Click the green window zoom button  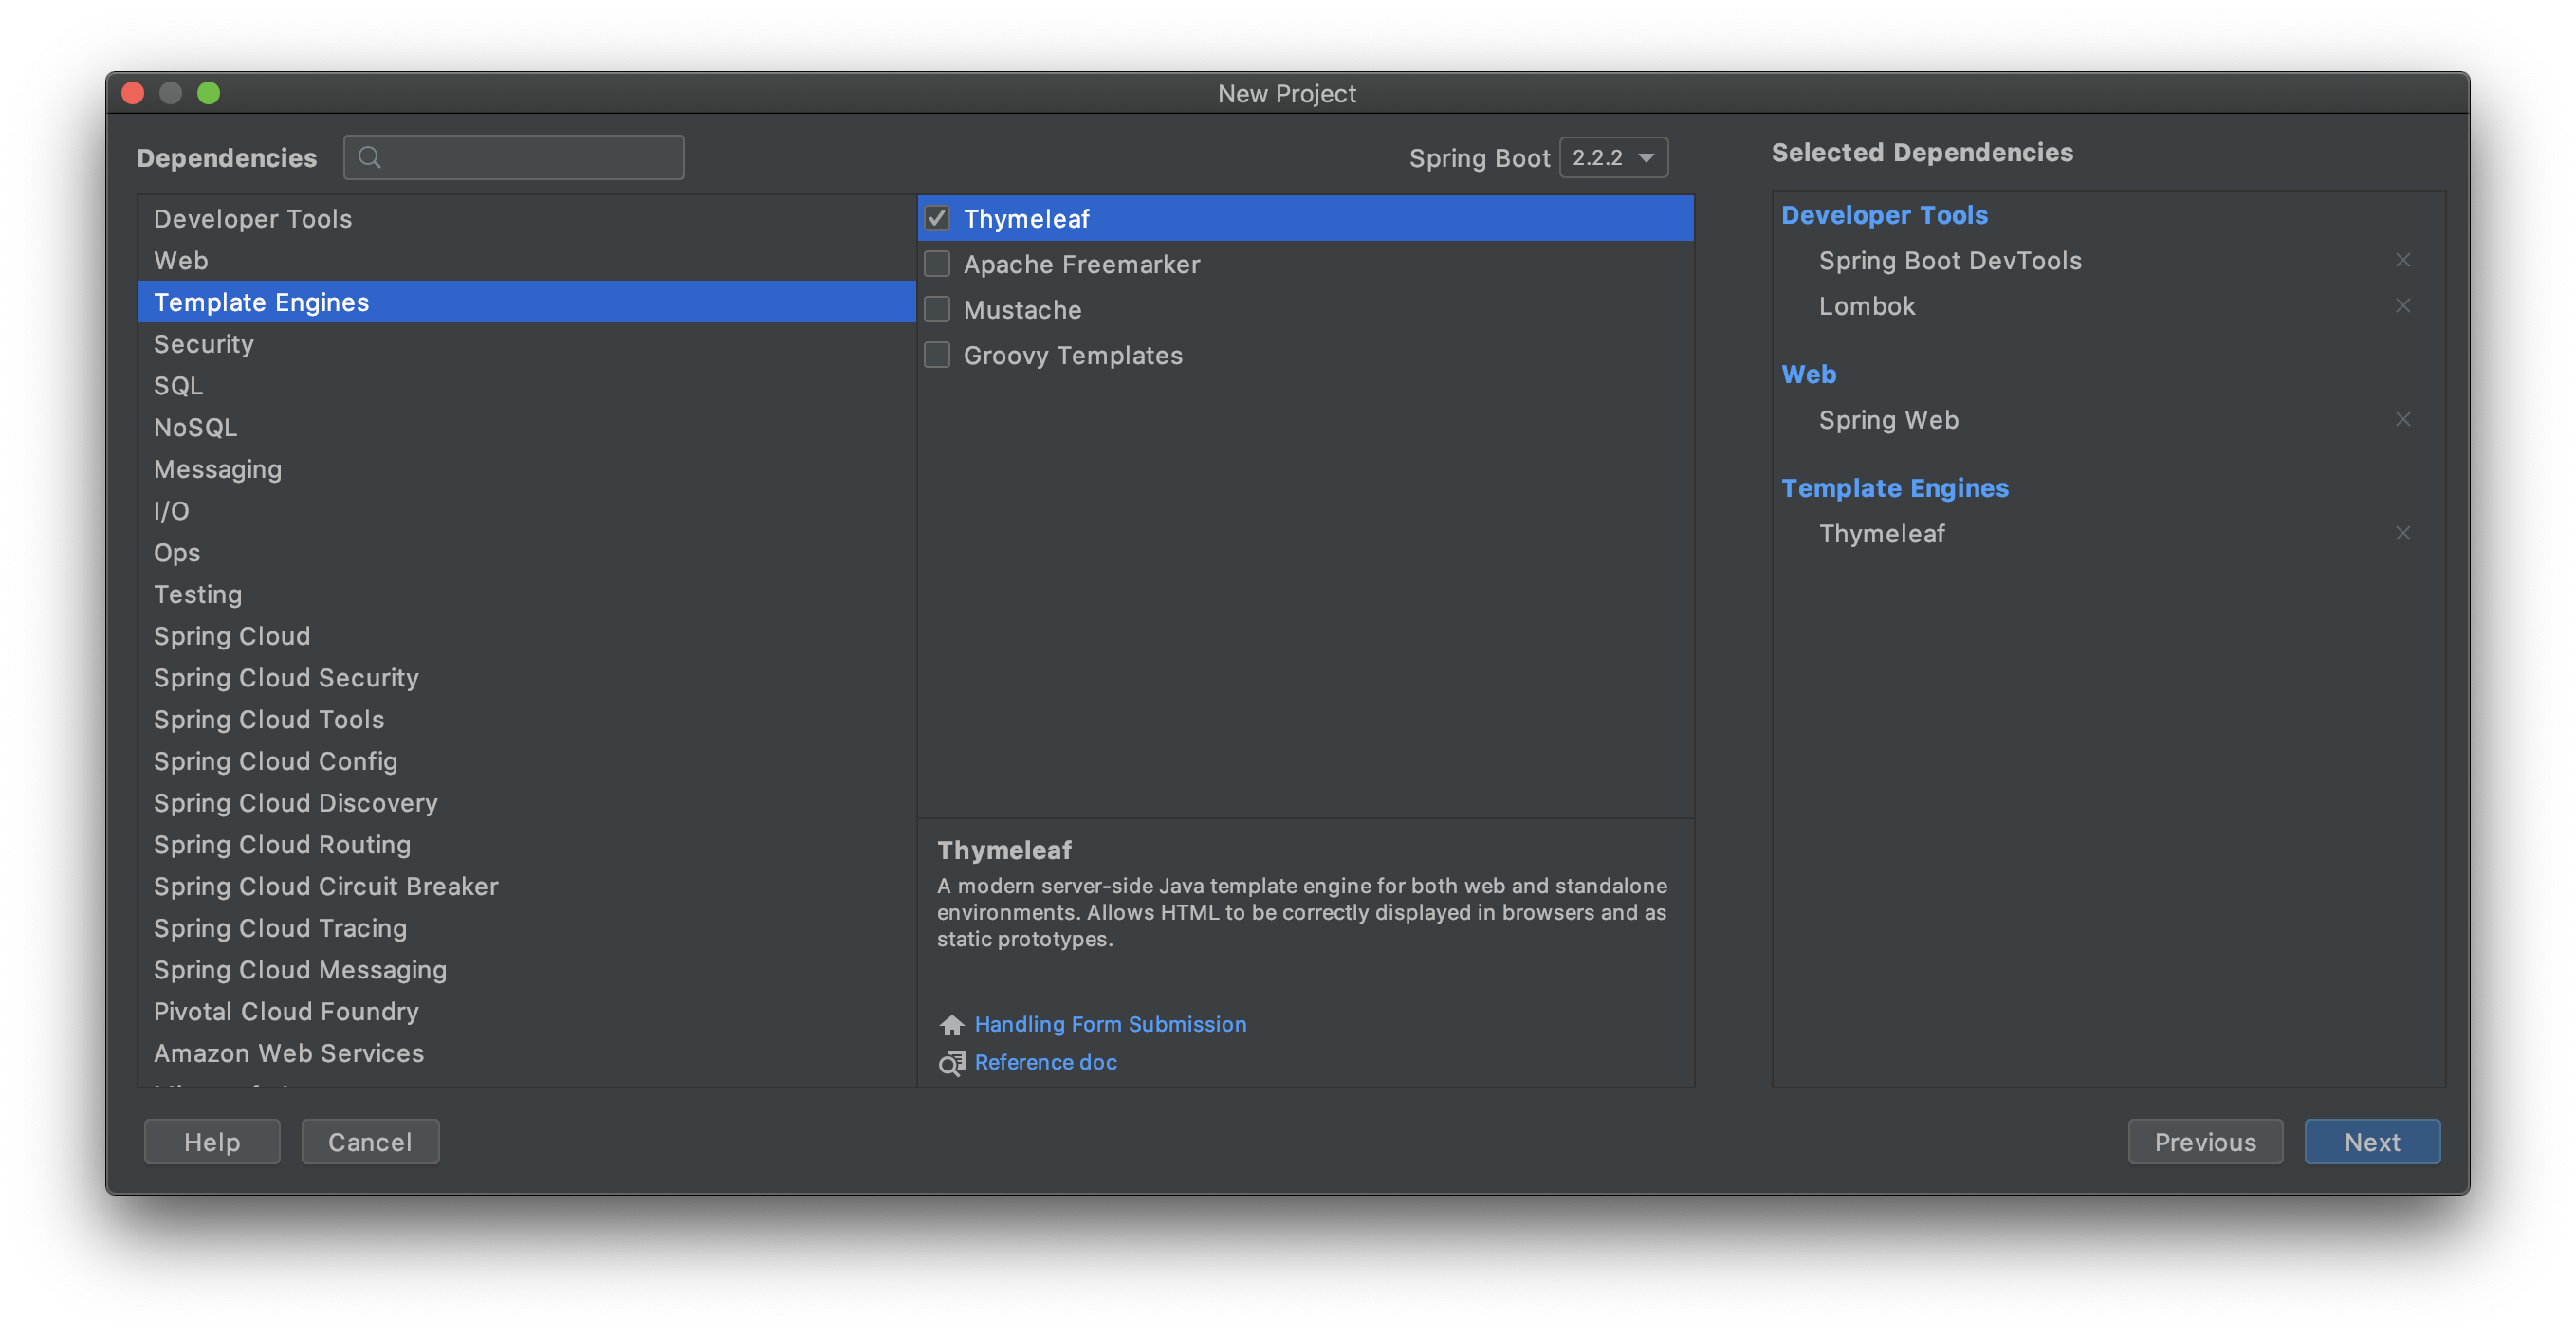pyautogui.click(x=208, y=93)
